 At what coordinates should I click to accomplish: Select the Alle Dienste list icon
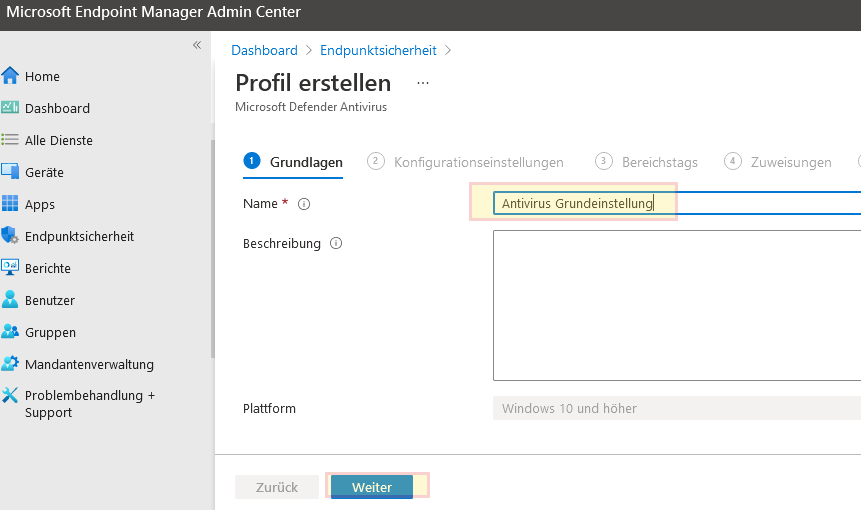(11, 140)
